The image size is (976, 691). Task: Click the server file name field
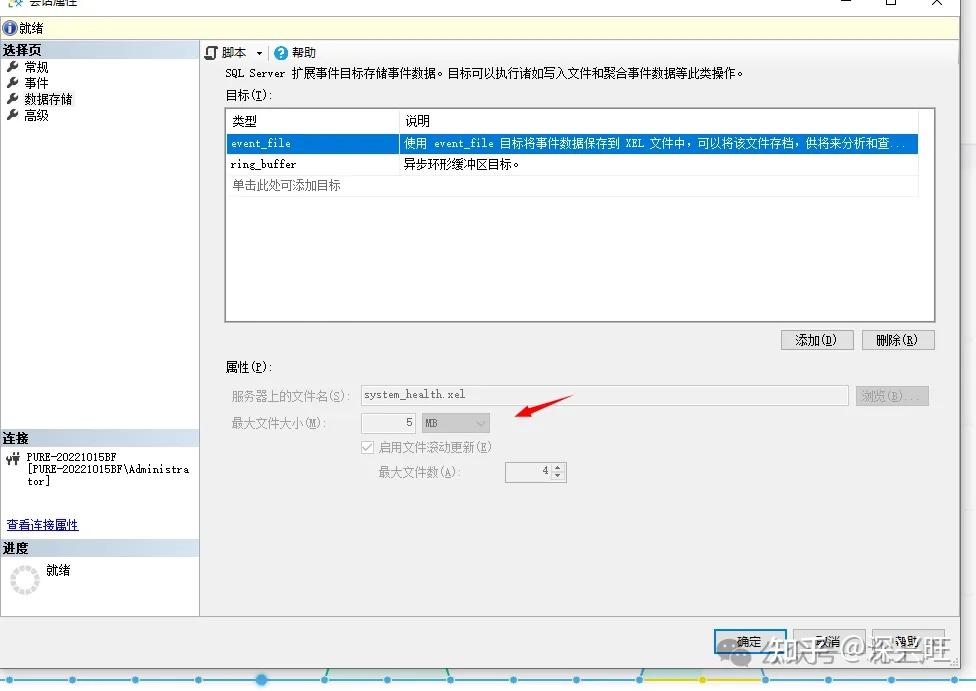pyautogui.click(x=604, y=395)
